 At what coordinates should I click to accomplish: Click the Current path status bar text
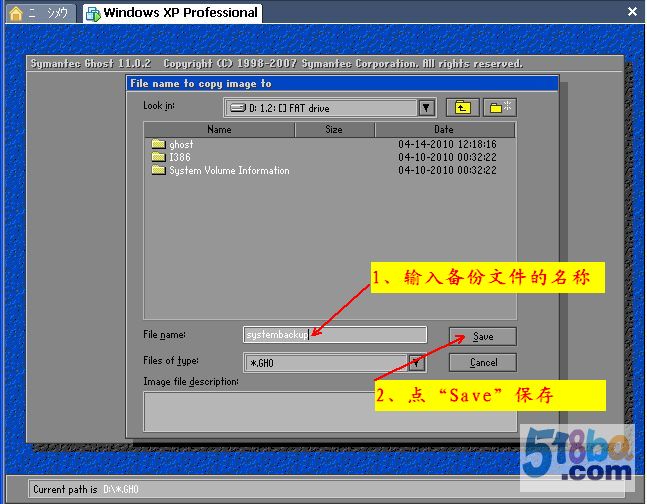pos(86,490)
